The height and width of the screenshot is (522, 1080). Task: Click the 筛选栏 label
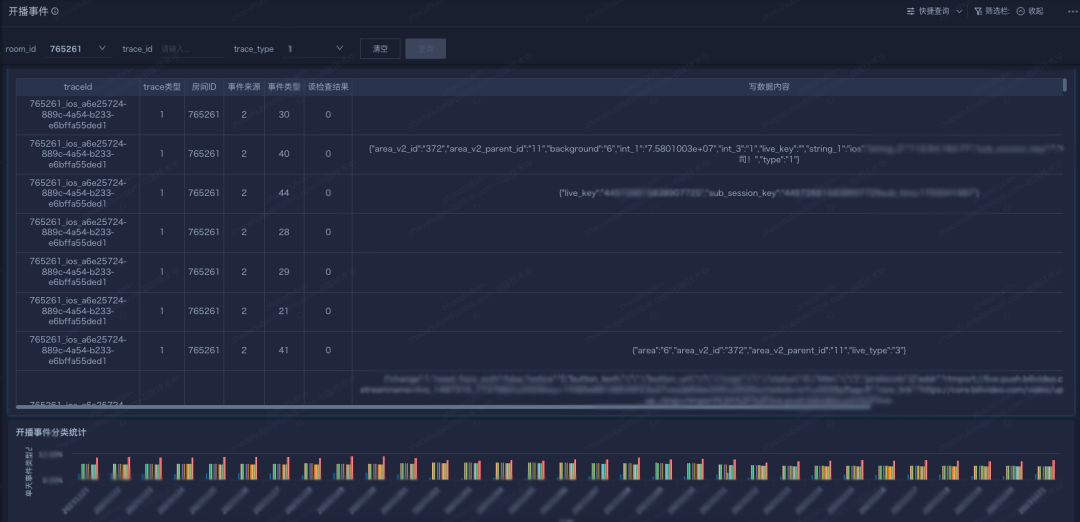tap(996, 11)
